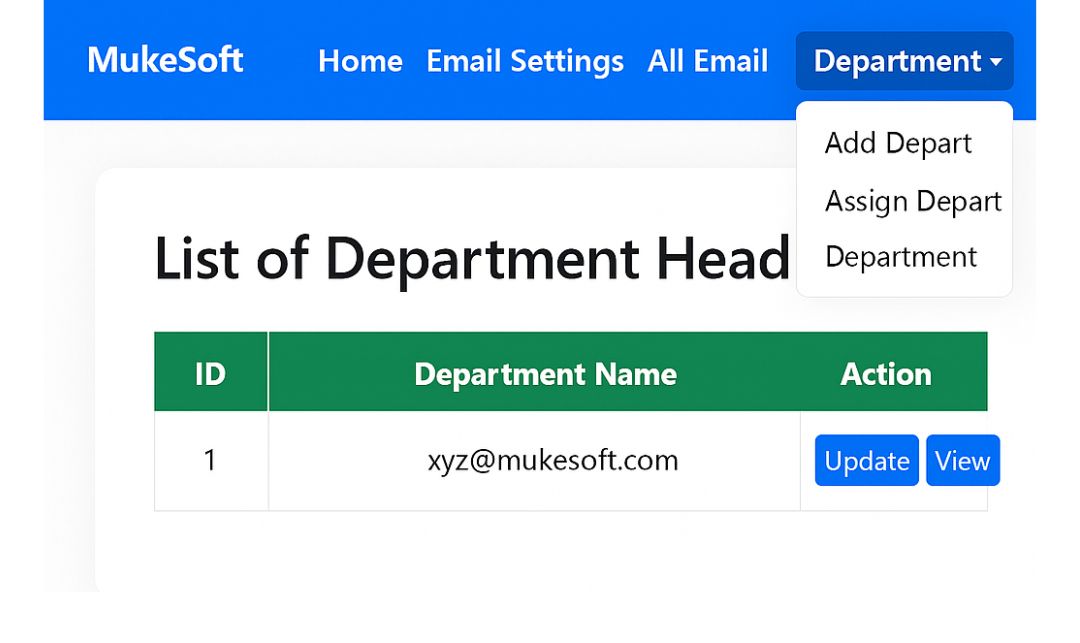1080x643 pixels.
Task: Open Email Settings page
Action: 525,61
